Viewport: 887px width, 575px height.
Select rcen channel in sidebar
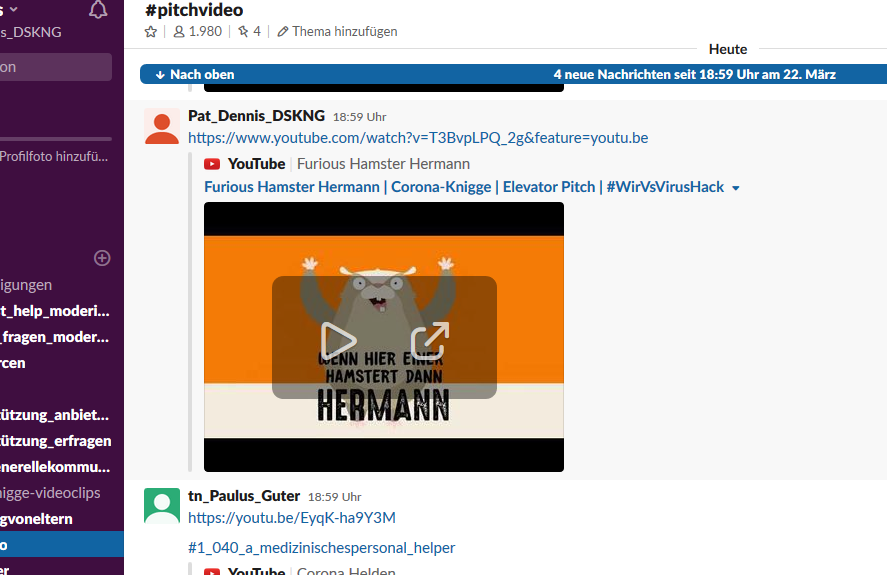point(13,363)
